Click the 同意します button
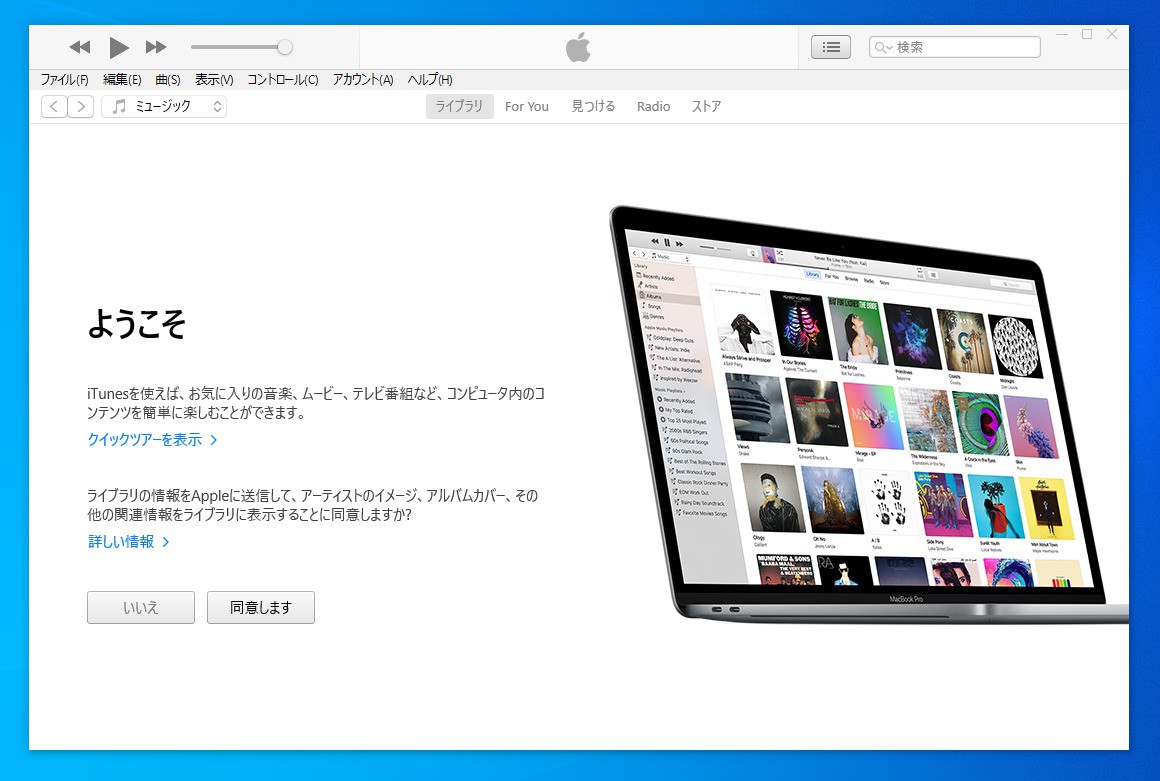The width and height of the screenshot is (1160, 781). [260, 607]
